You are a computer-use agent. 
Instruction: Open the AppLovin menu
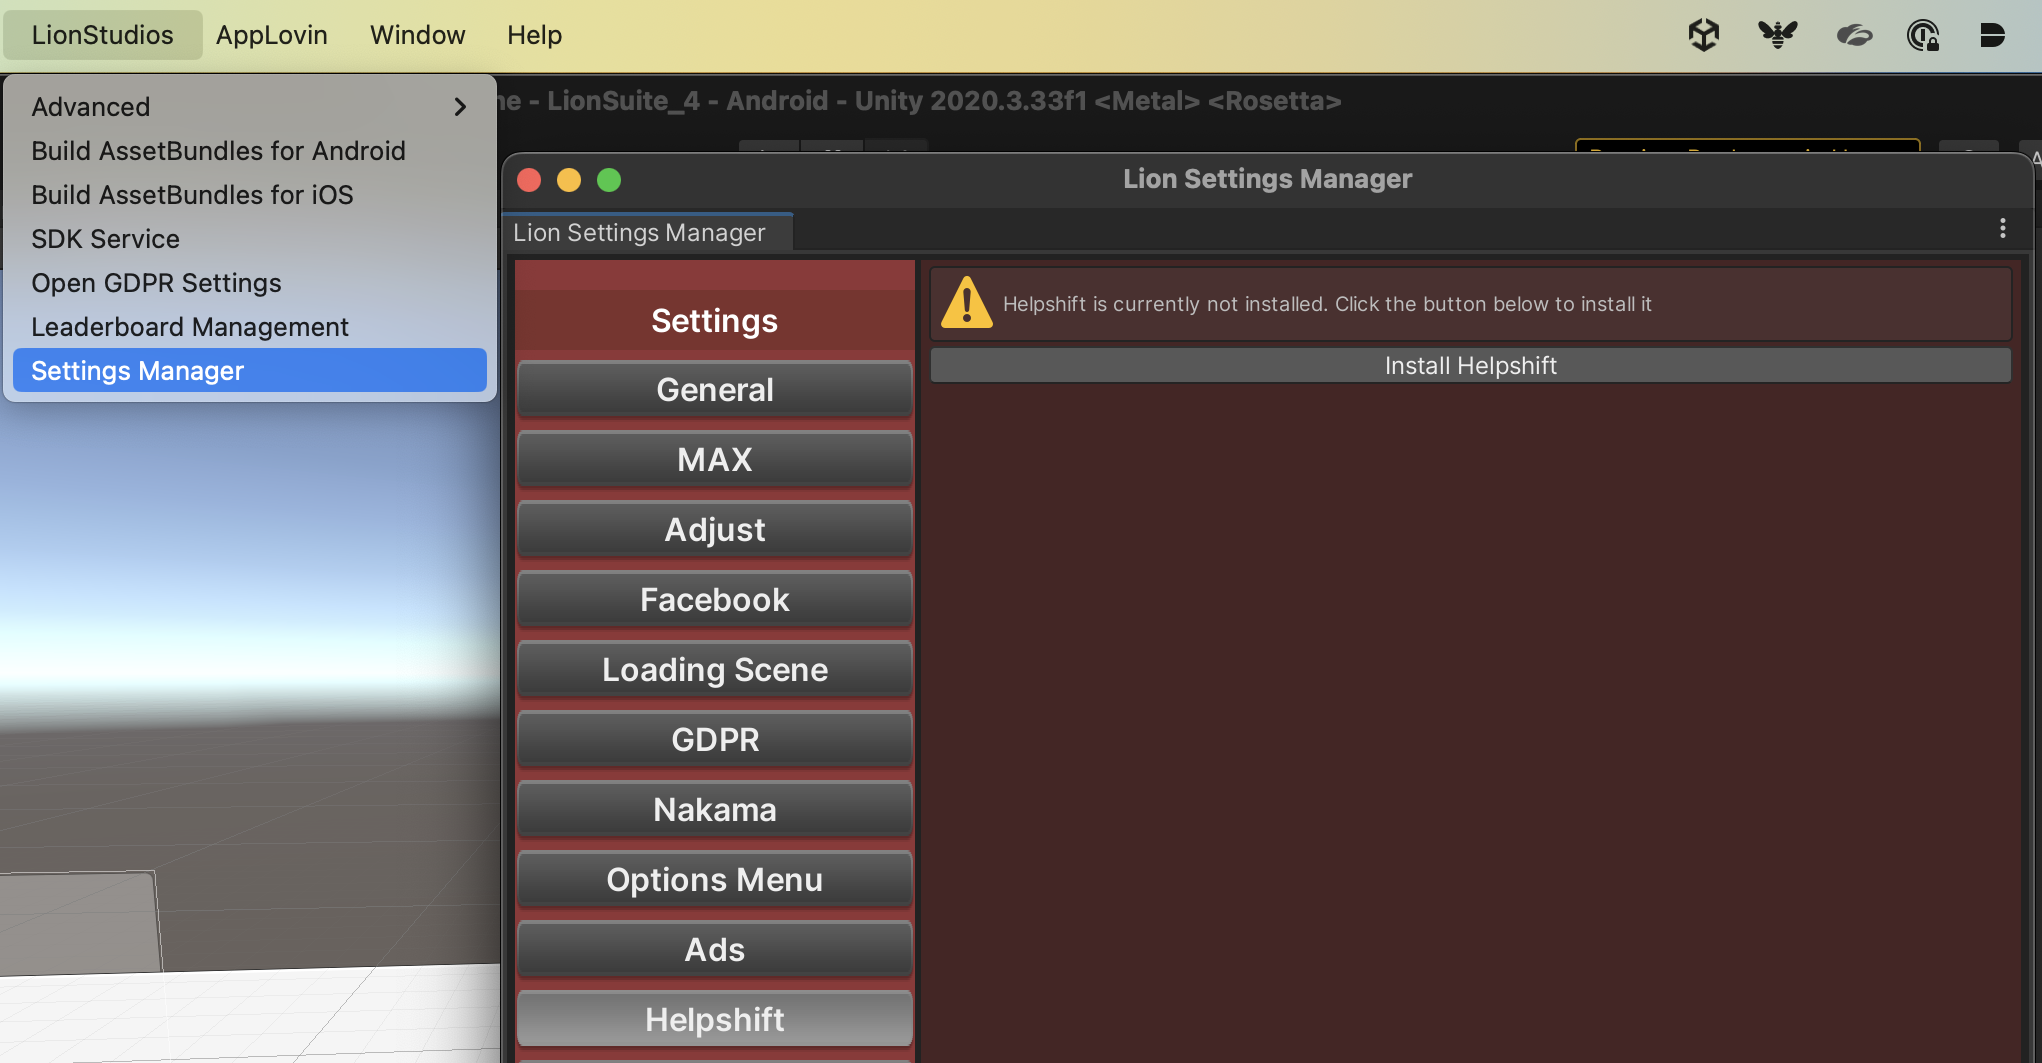272,35
